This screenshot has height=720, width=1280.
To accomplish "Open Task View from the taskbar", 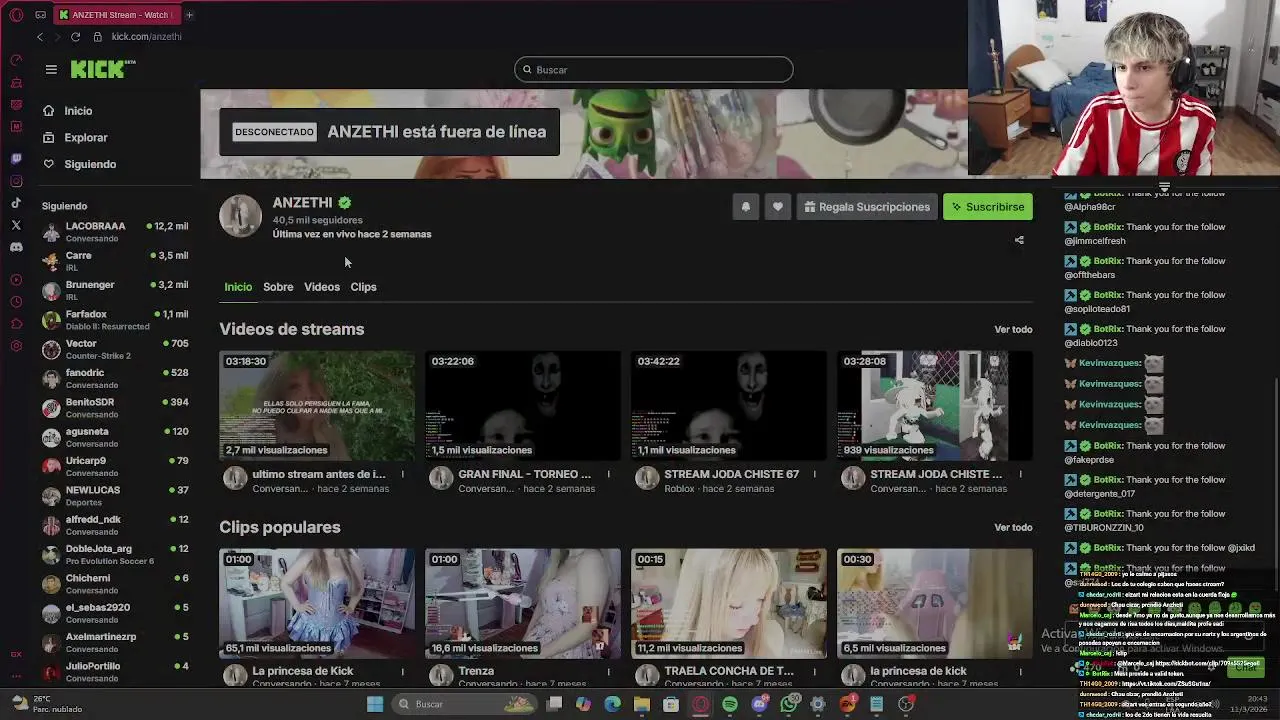I will [x=554, y=704].
